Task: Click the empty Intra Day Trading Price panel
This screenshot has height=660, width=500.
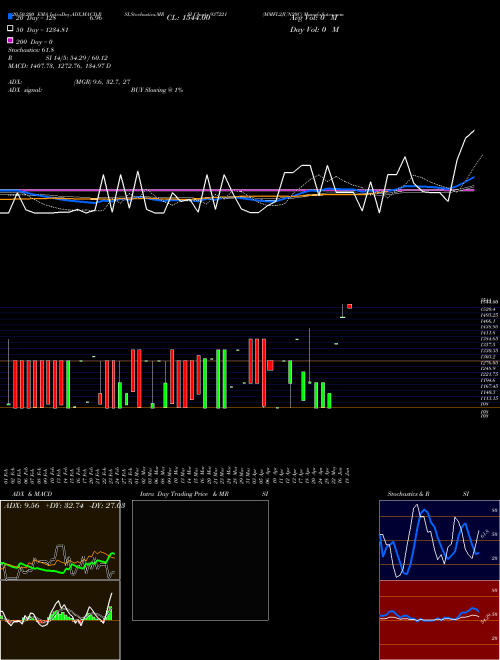Action: coord(200,560)
